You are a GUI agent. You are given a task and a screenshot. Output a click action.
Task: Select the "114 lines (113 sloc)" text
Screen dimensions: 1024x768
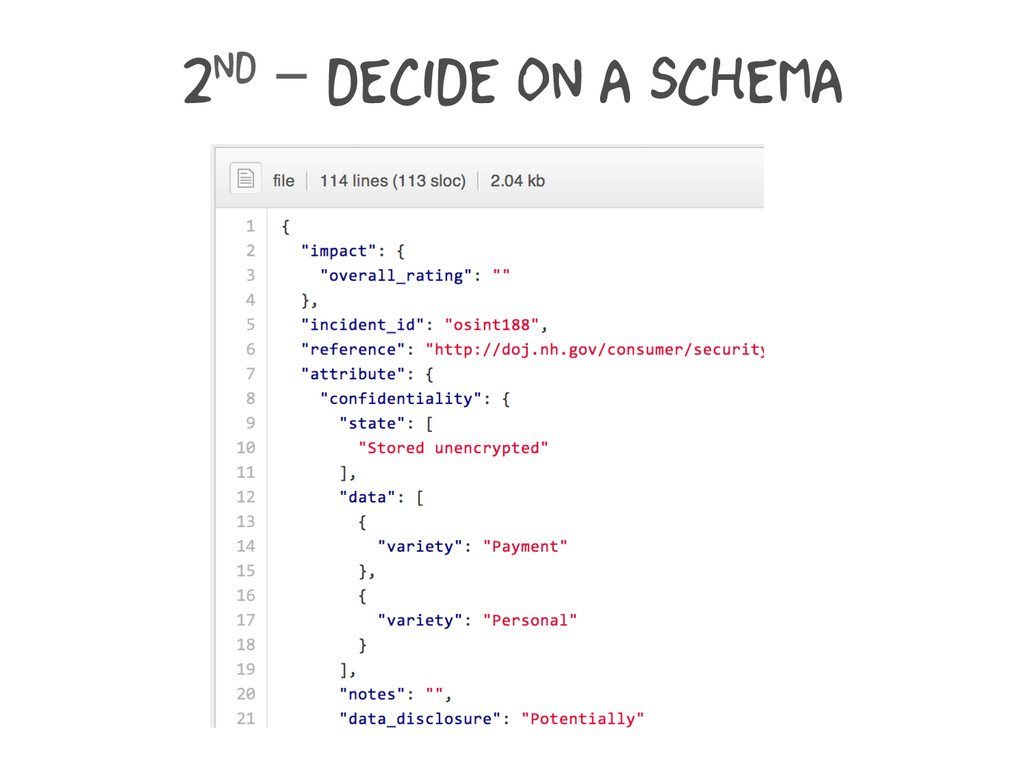(x=392, y=181)
